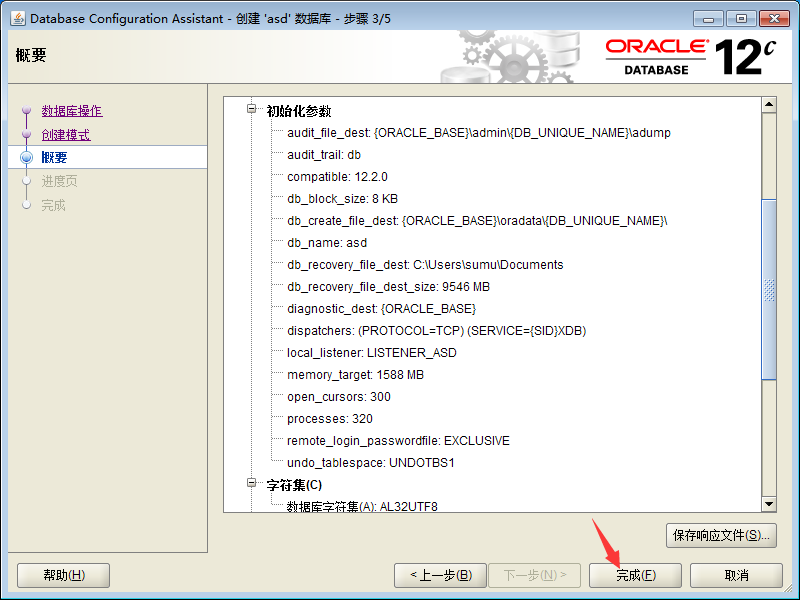Screen dimensions: 800x600
Task: Click the 帮助(H) button
Action: click(x=64, y=576)
